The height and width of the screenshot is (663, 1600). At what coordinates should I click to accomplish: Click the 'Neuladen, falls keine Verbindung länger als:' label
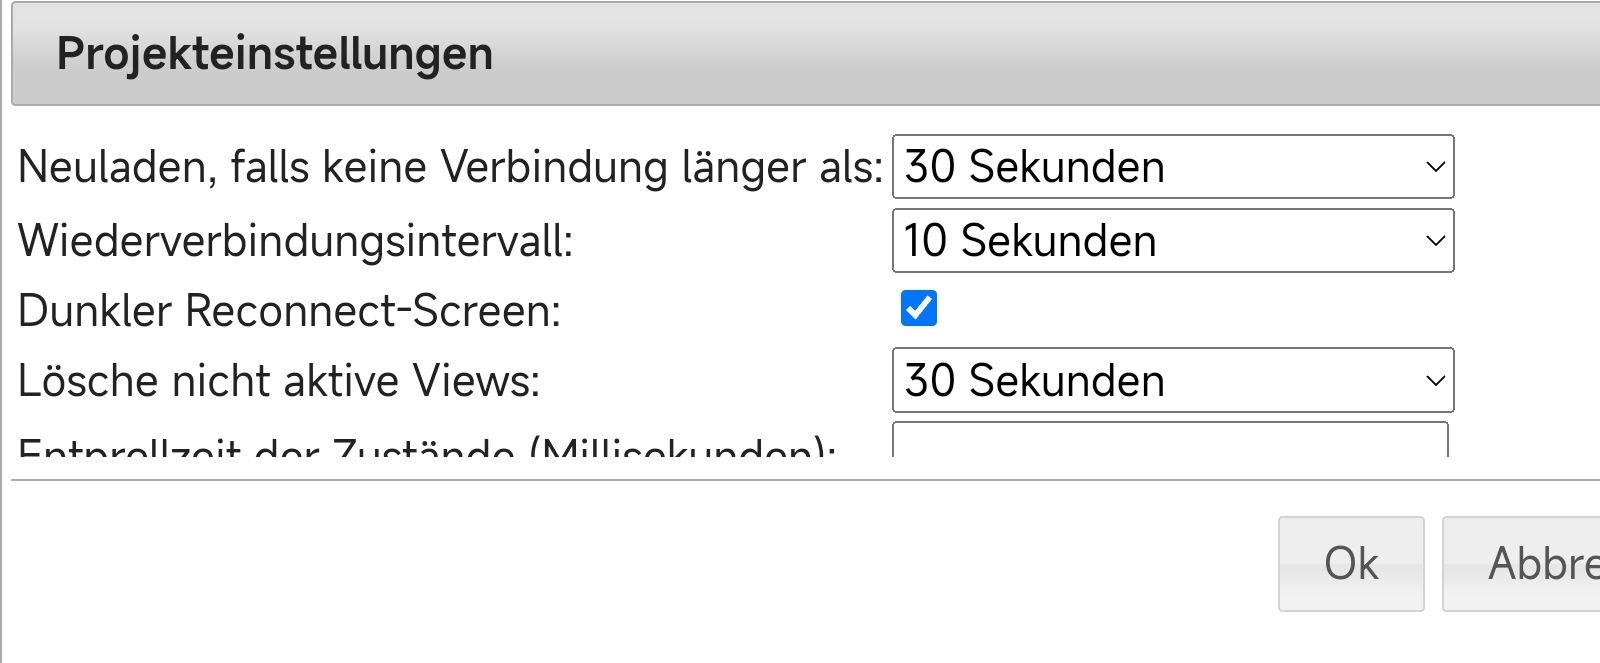point(450,167)
